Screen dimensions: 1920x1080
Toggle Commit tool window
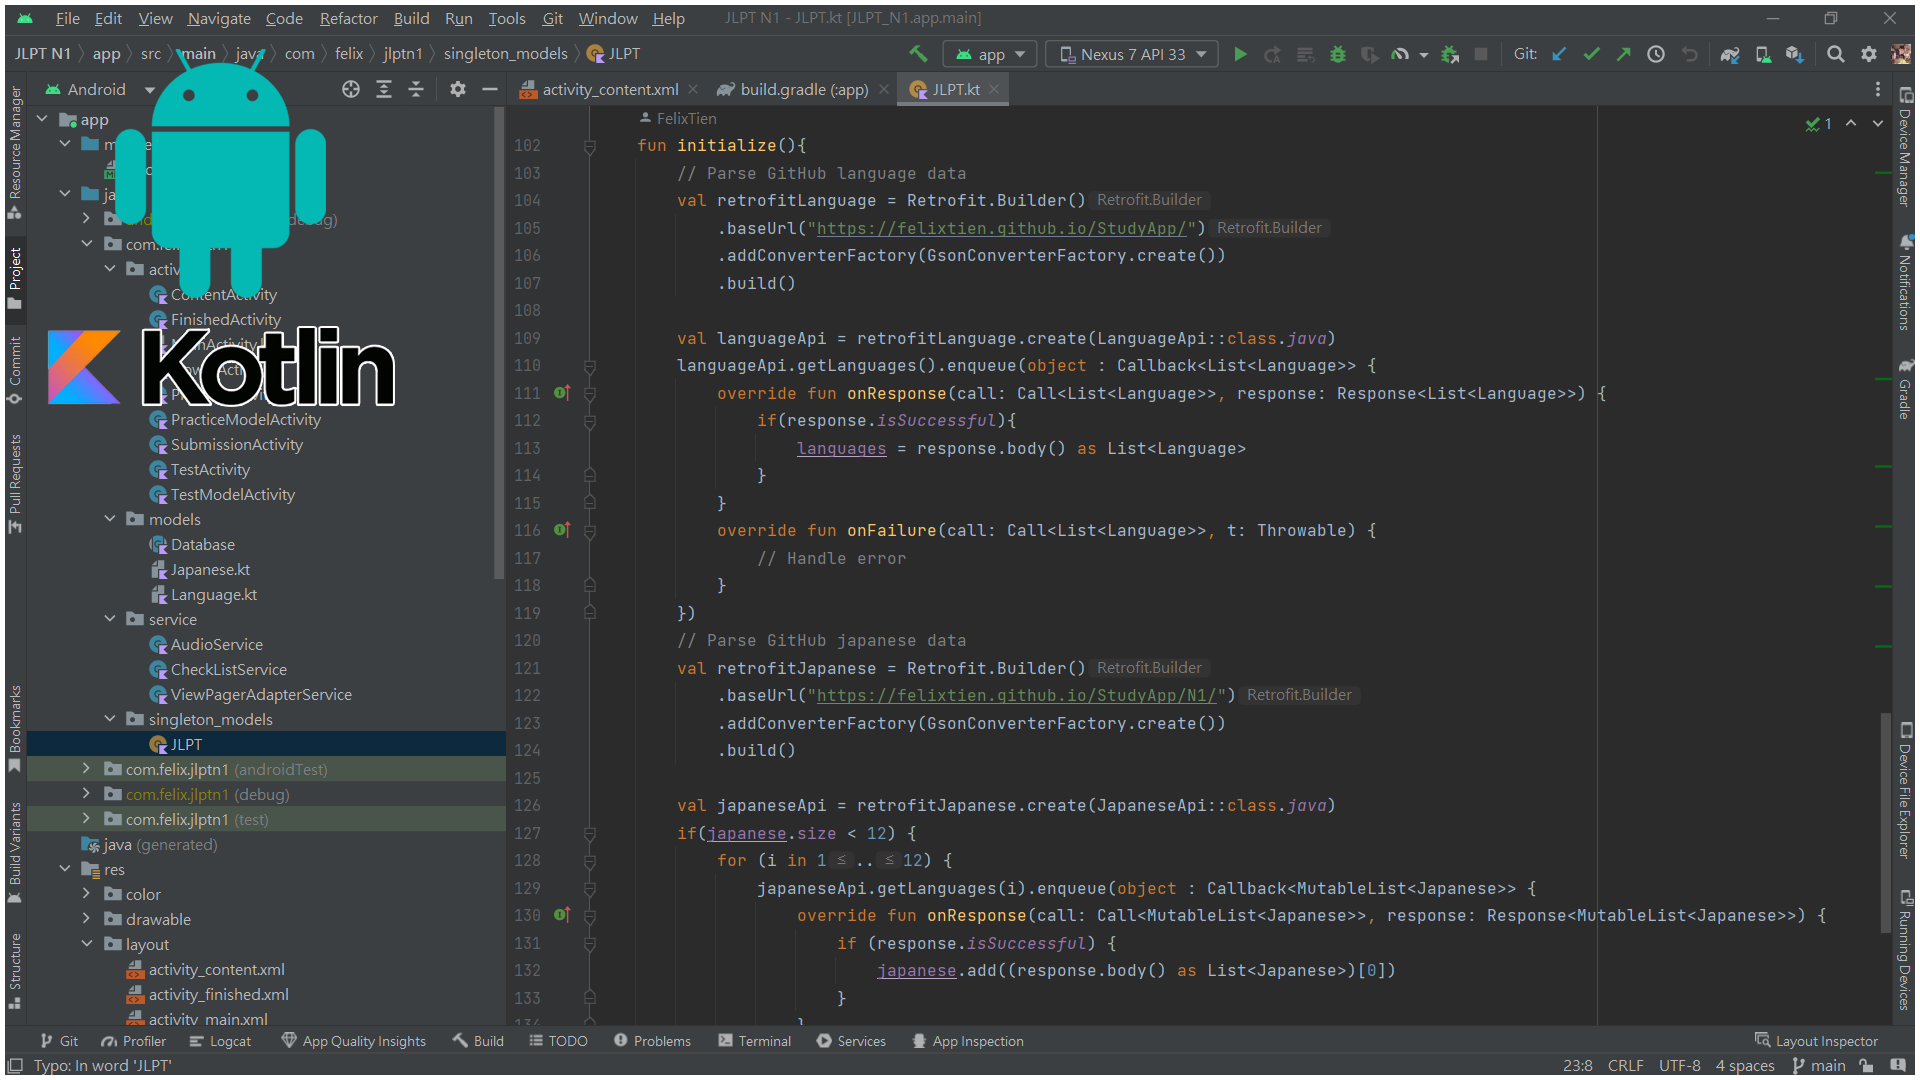[15, 369]
